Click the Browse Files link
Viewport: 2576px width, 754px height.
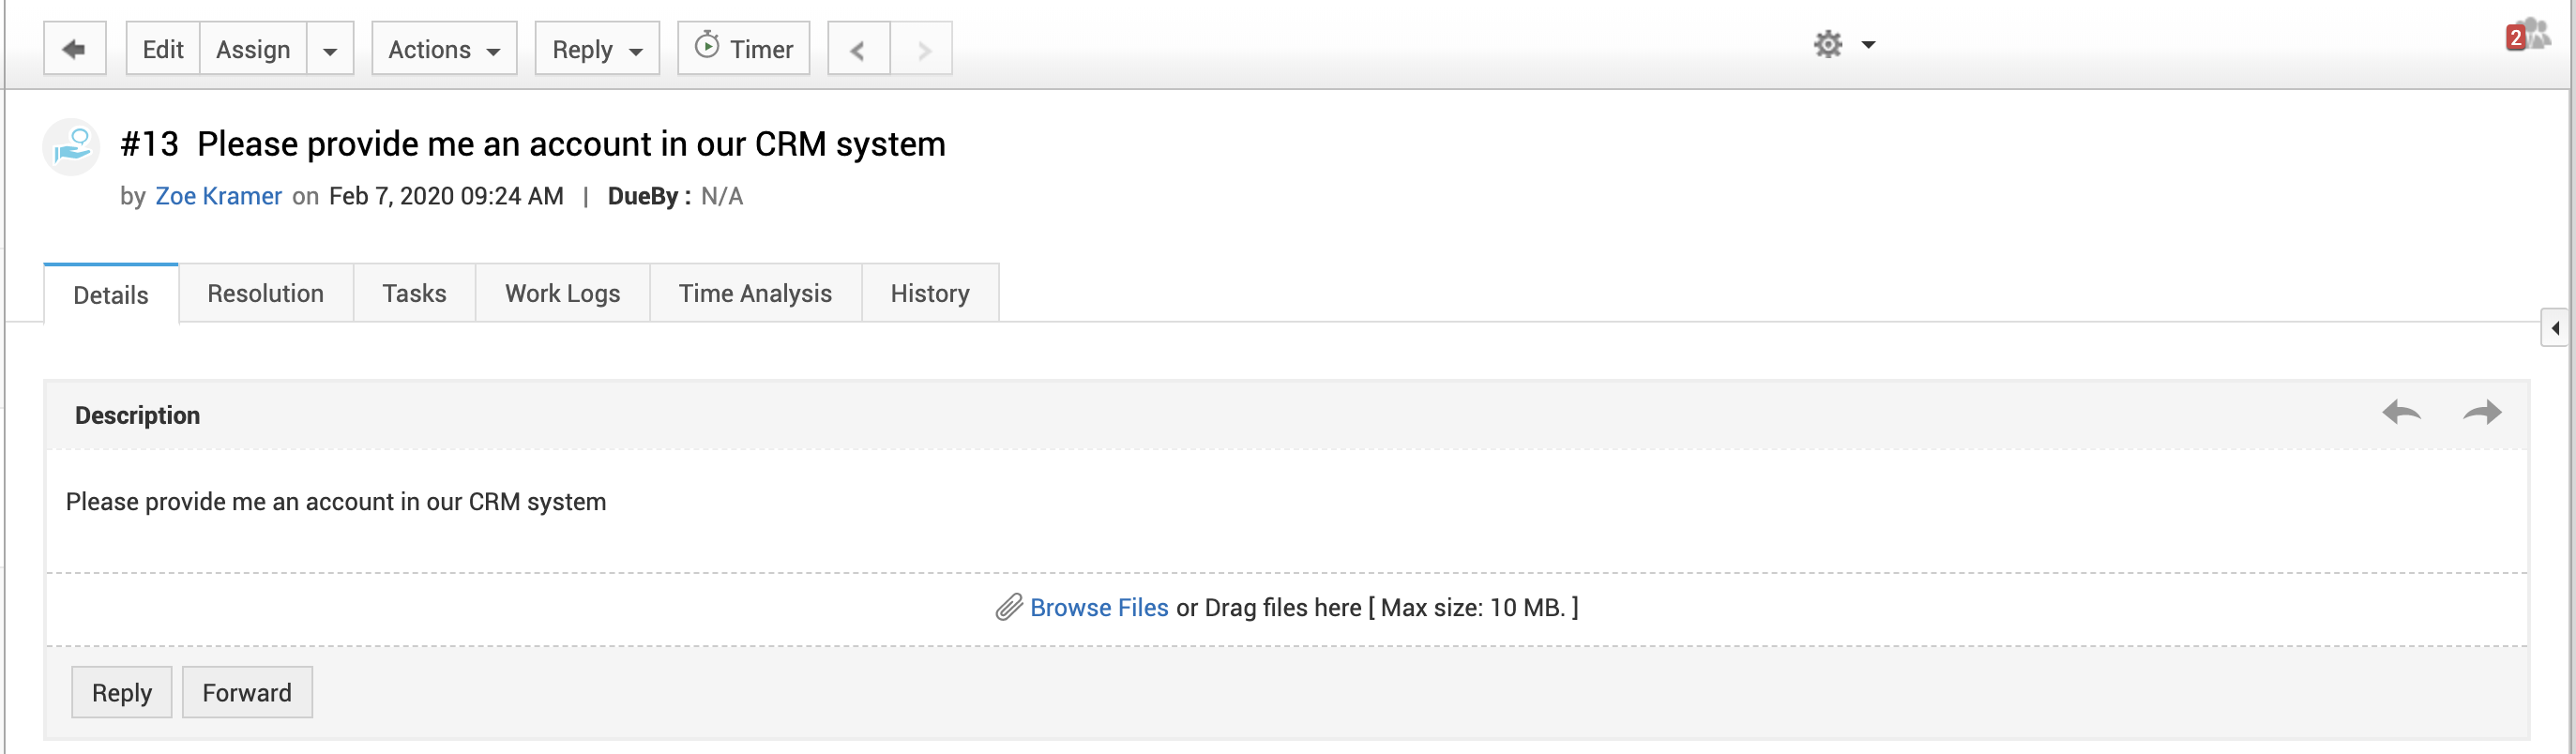(x=1098, y=607)
